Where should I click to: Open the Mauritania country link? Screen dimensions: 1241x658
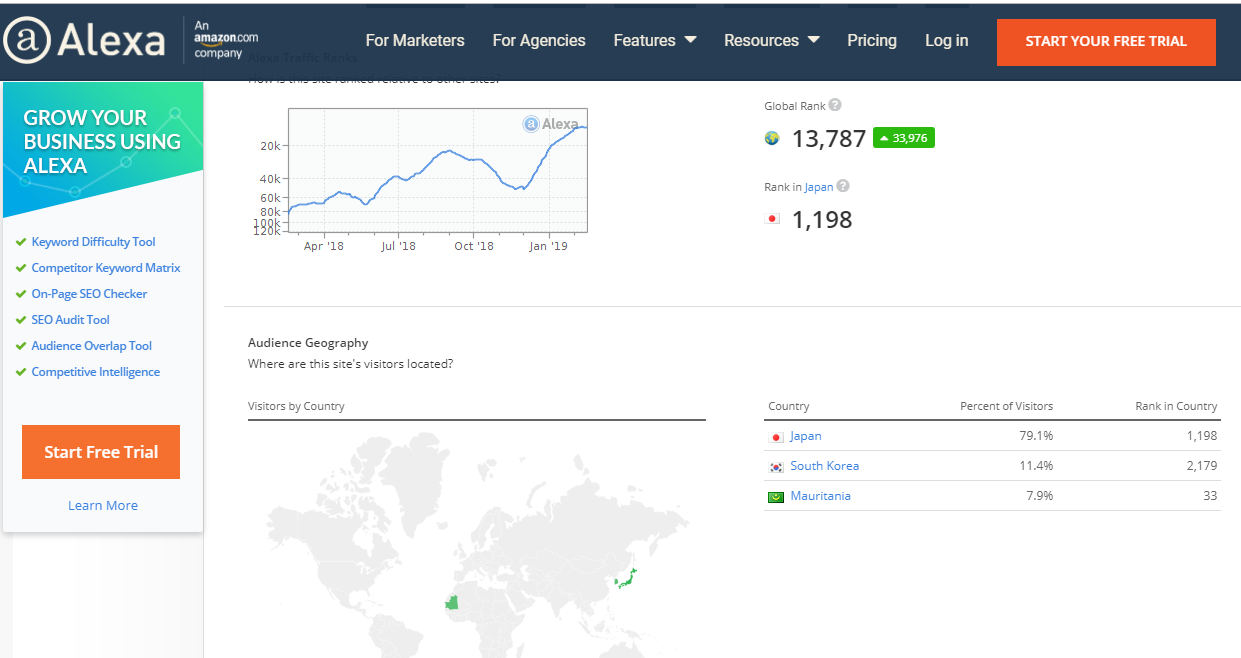tap(820, 496)
